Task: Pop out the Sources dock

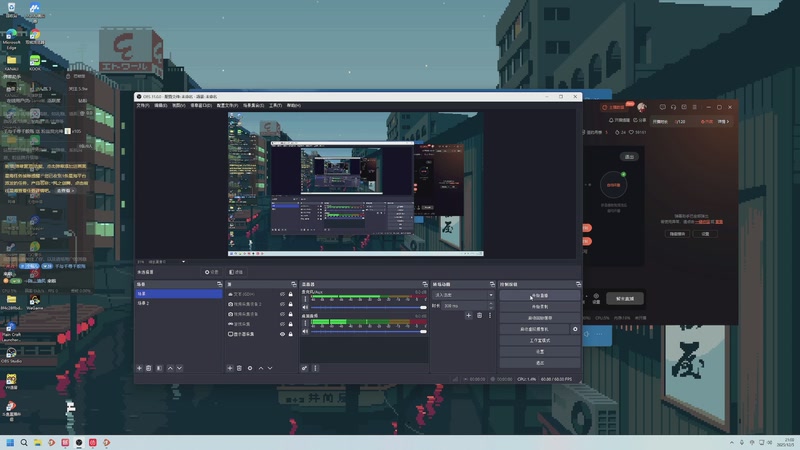Action: click(293, 284)
